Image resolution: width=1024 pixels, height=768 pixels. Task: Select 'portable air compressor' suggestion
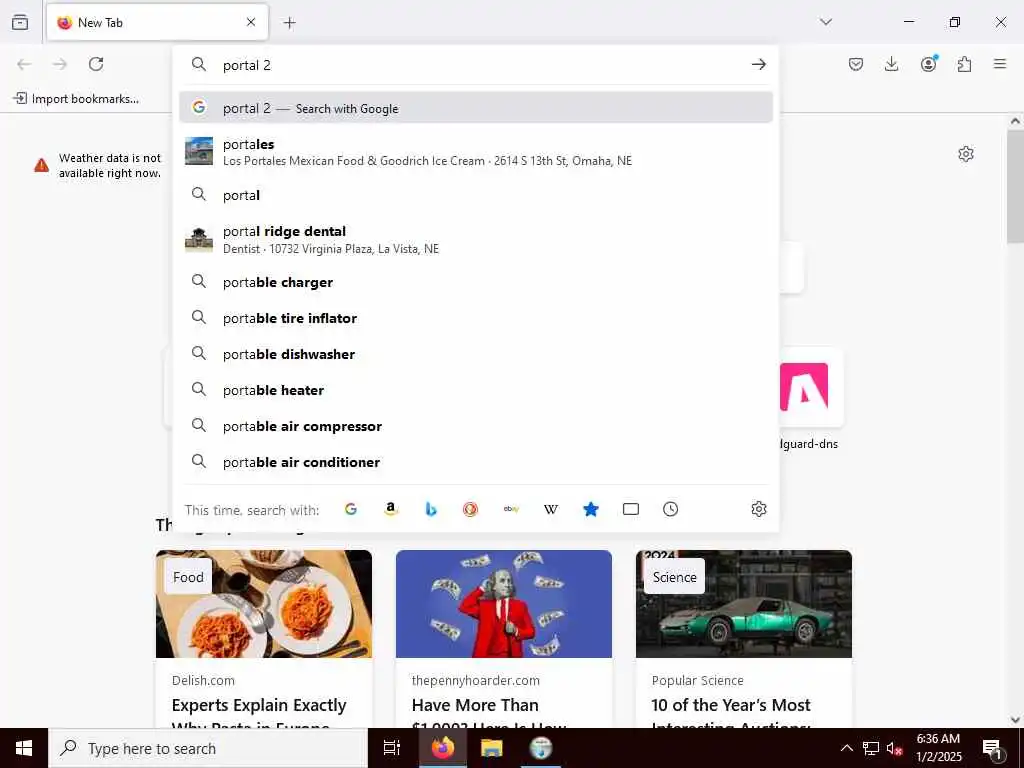pos(475,426)
